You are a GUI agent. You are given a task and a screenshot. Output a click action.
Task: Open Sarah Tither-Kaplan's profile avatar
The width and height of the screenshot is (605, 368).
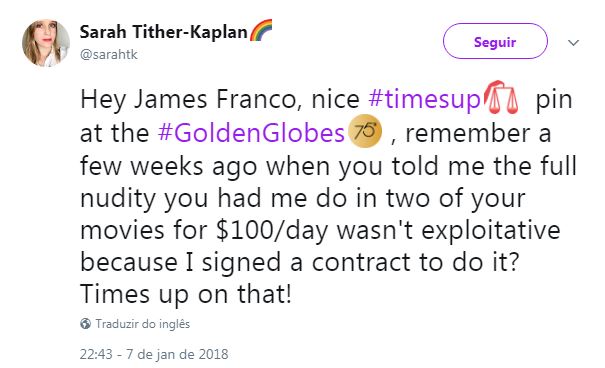[x=46, y=43]
